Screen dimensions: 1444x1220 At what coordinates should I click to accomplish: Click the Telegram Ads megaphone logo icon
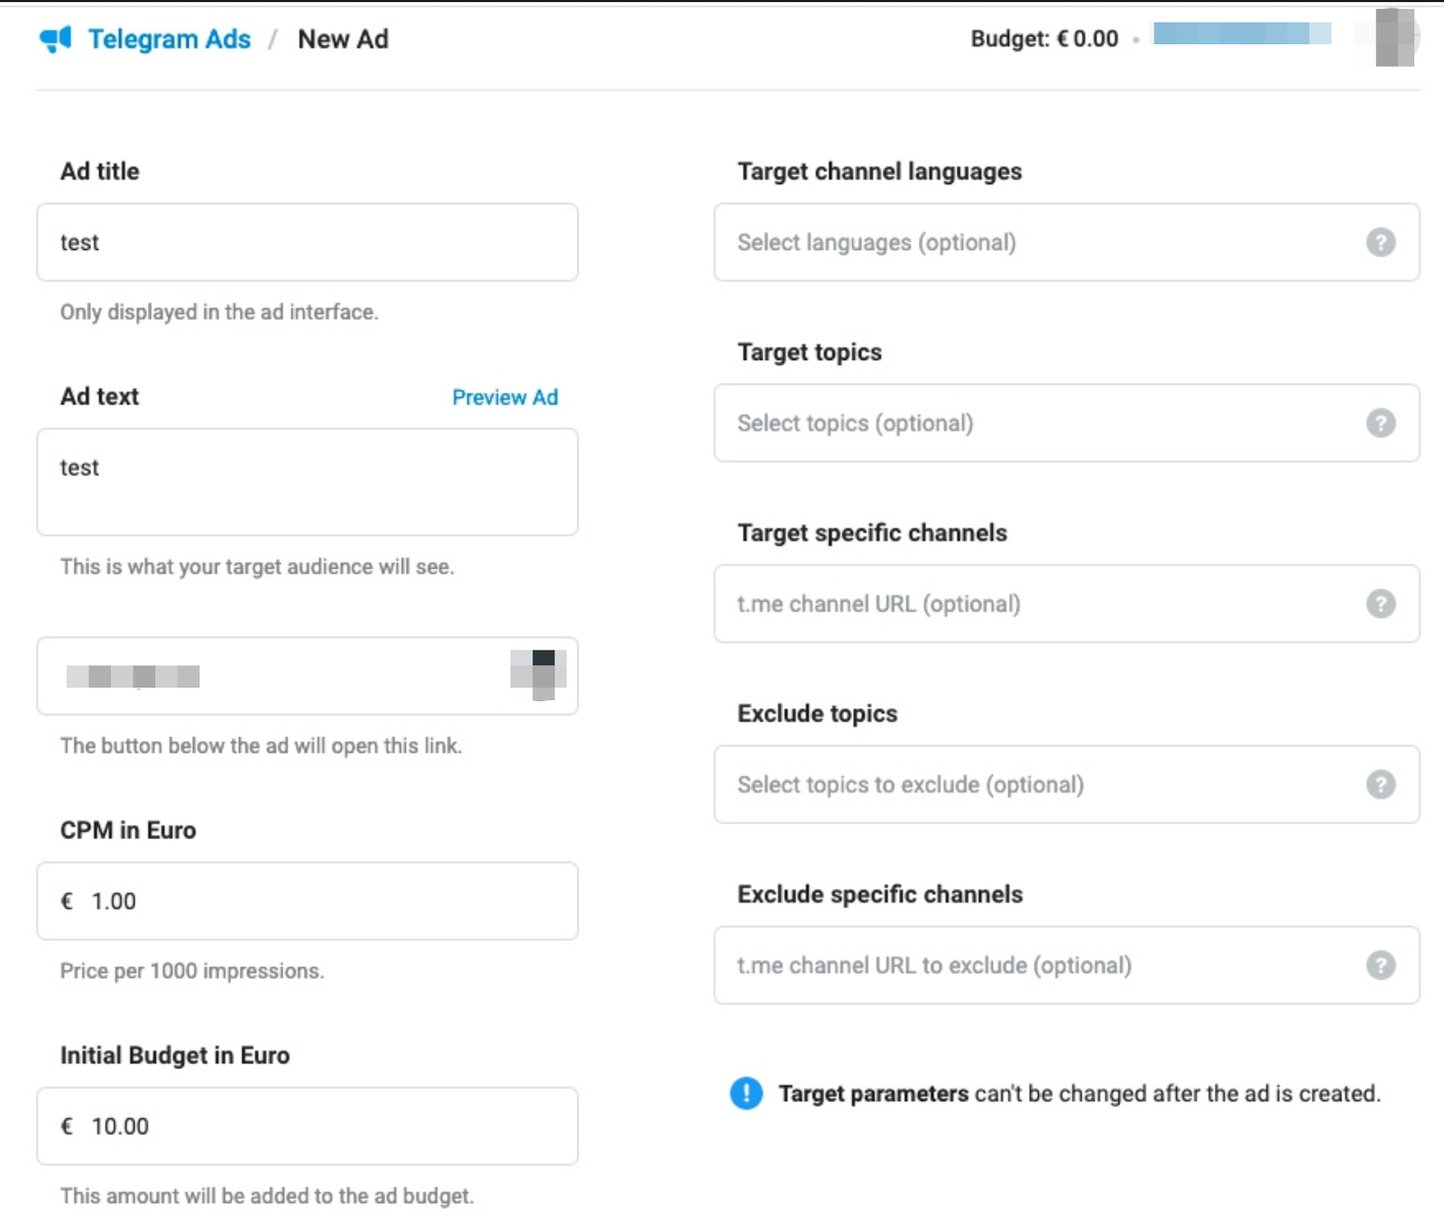pyautogui.click(x=56, y=39)
